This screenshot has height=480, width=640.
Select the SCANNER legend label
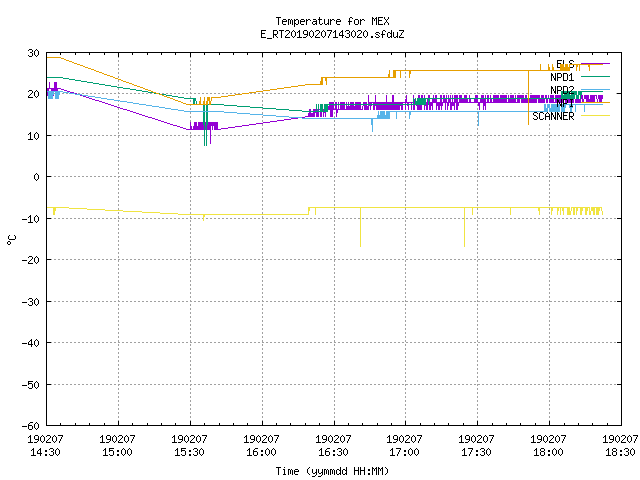tap(553, 116)
